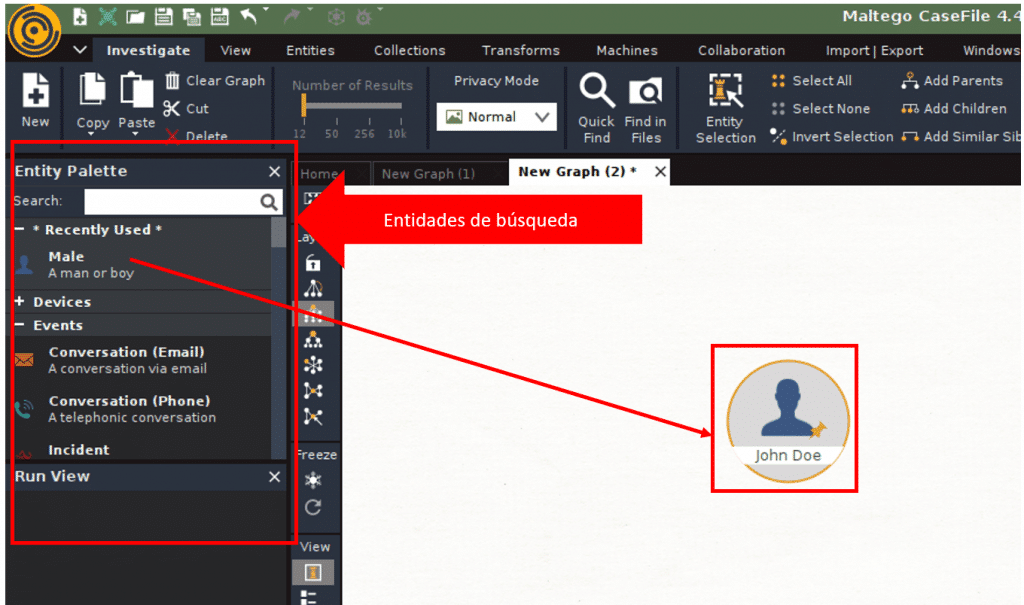Select the hierarchical tree layout icon below the highlighted one

313,339
